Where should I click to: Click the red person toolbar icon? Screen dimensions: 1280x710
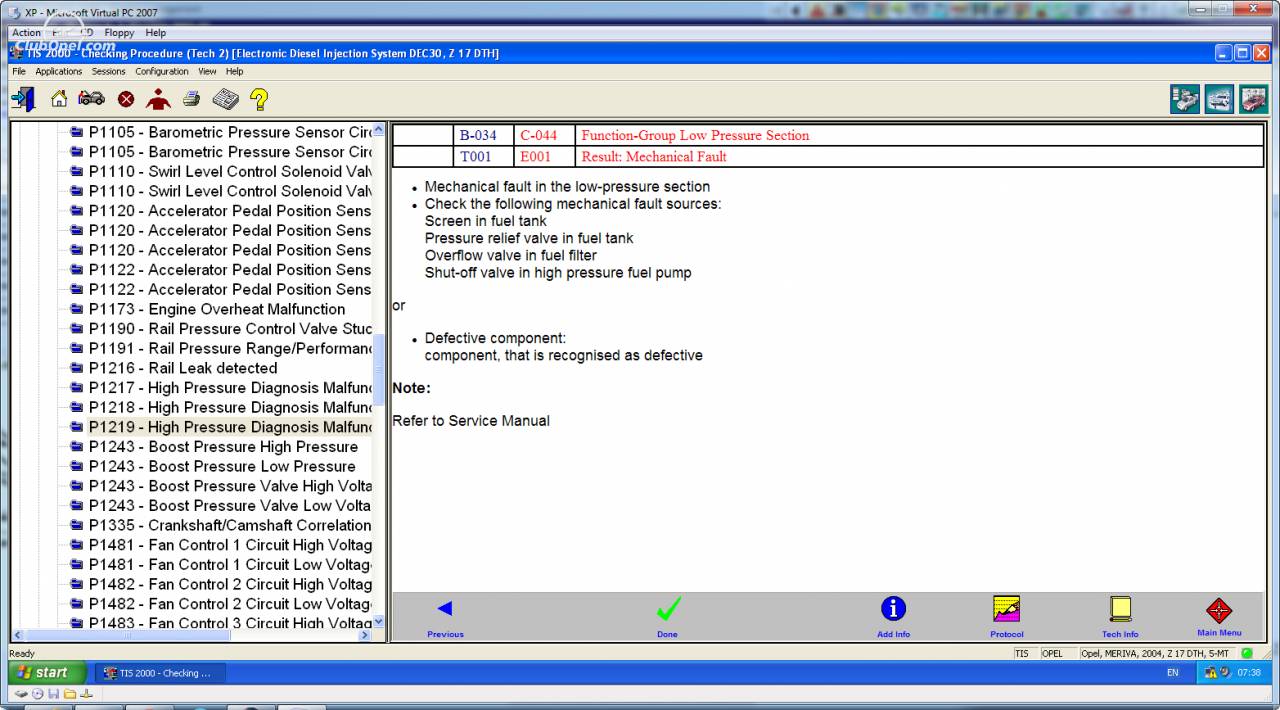coord(158,99)
